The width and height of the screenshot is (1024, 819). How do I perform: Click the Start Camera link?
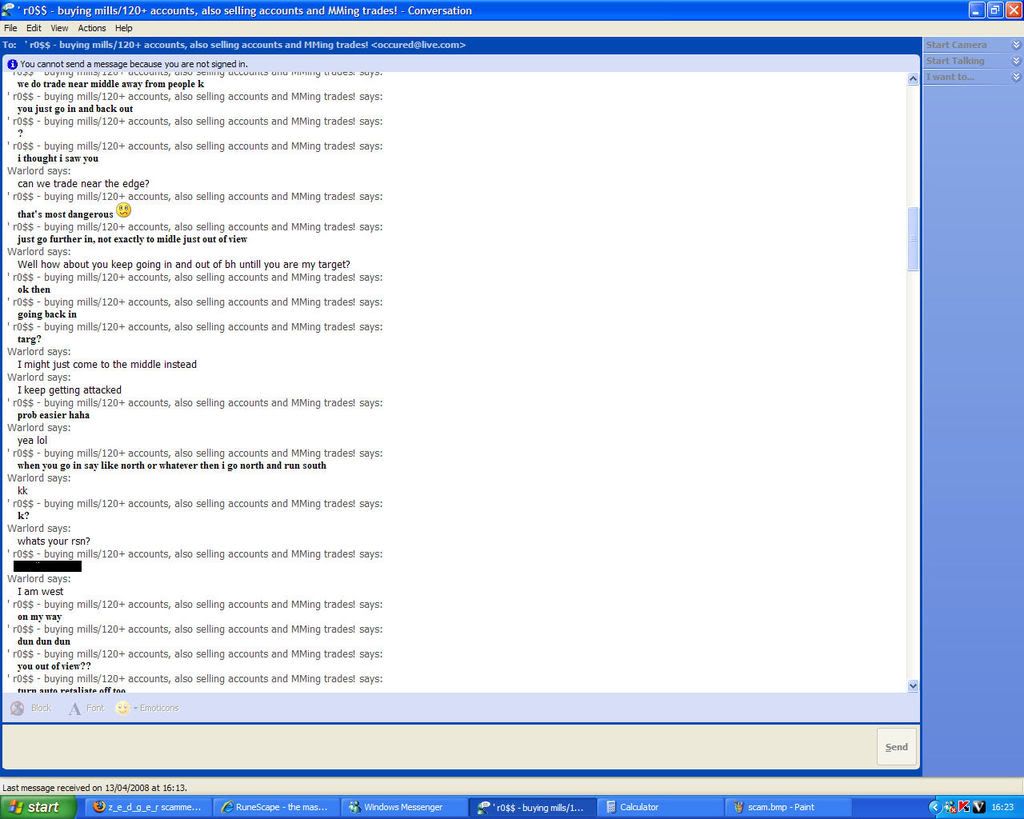(956, 45)
